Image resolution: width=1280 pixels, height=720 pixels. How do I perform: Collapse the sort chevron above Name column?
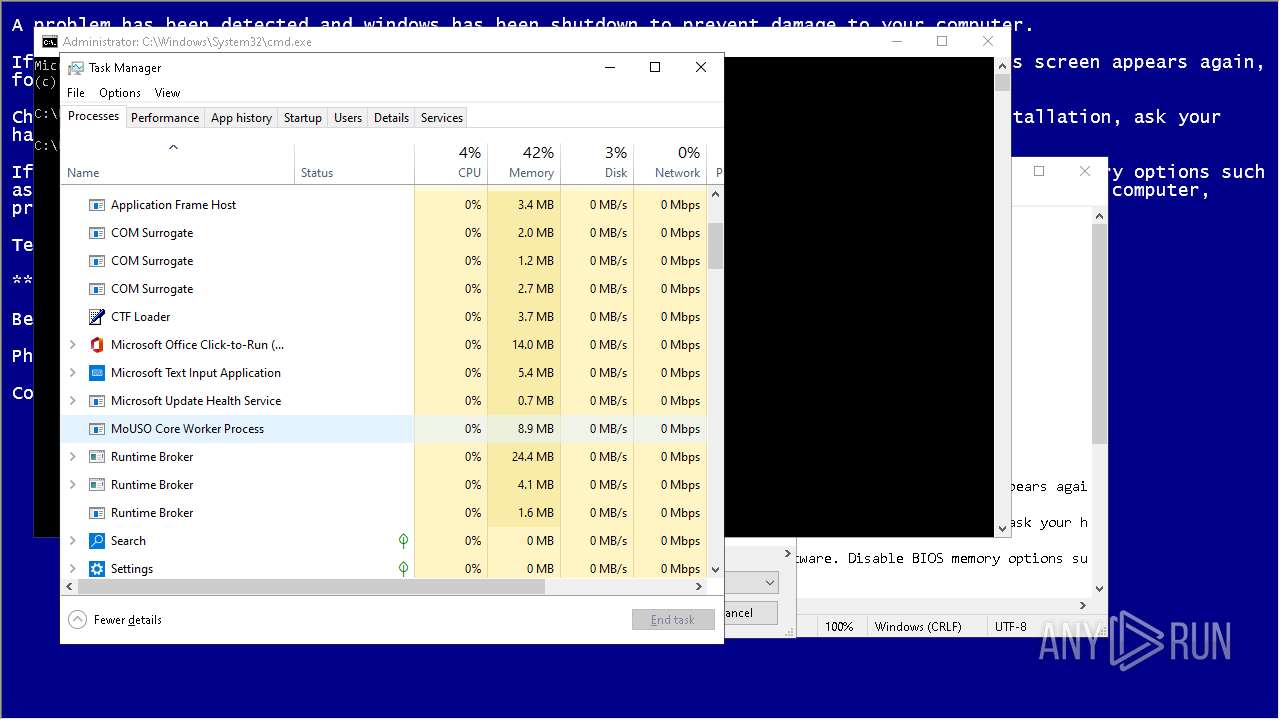pos(173,148)
